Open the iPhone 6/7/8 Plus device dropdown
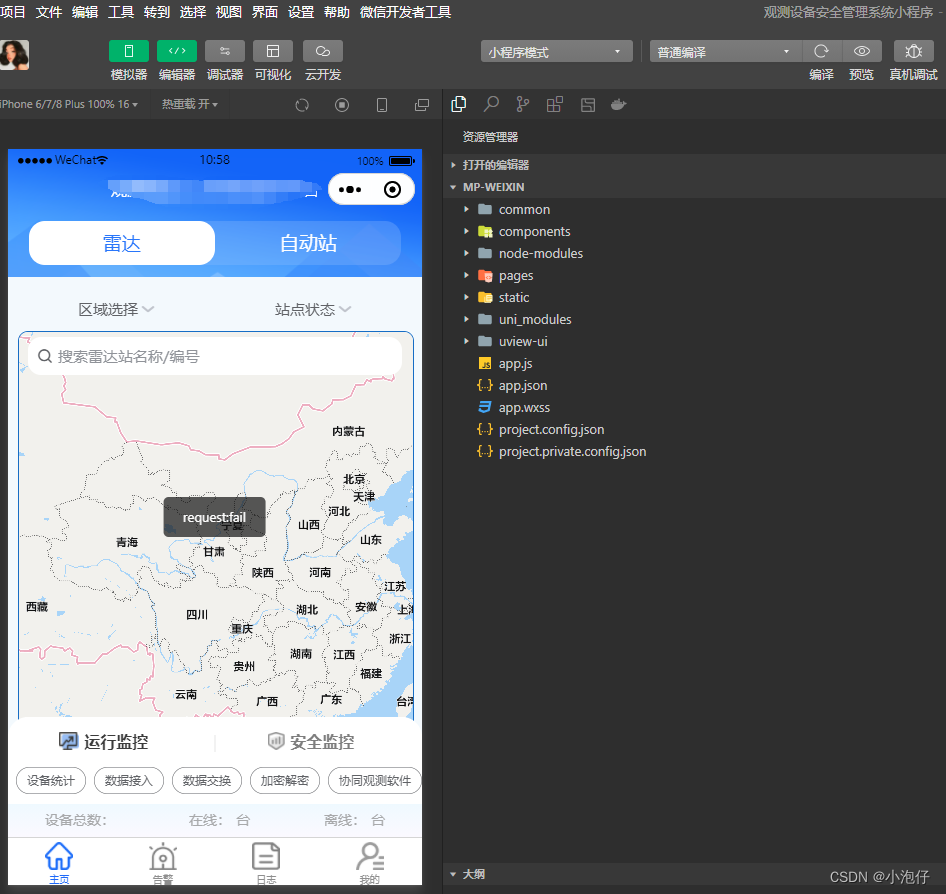The height and width of the screenshot is (894, 946). pyautogui.click(x=45, y=103)
